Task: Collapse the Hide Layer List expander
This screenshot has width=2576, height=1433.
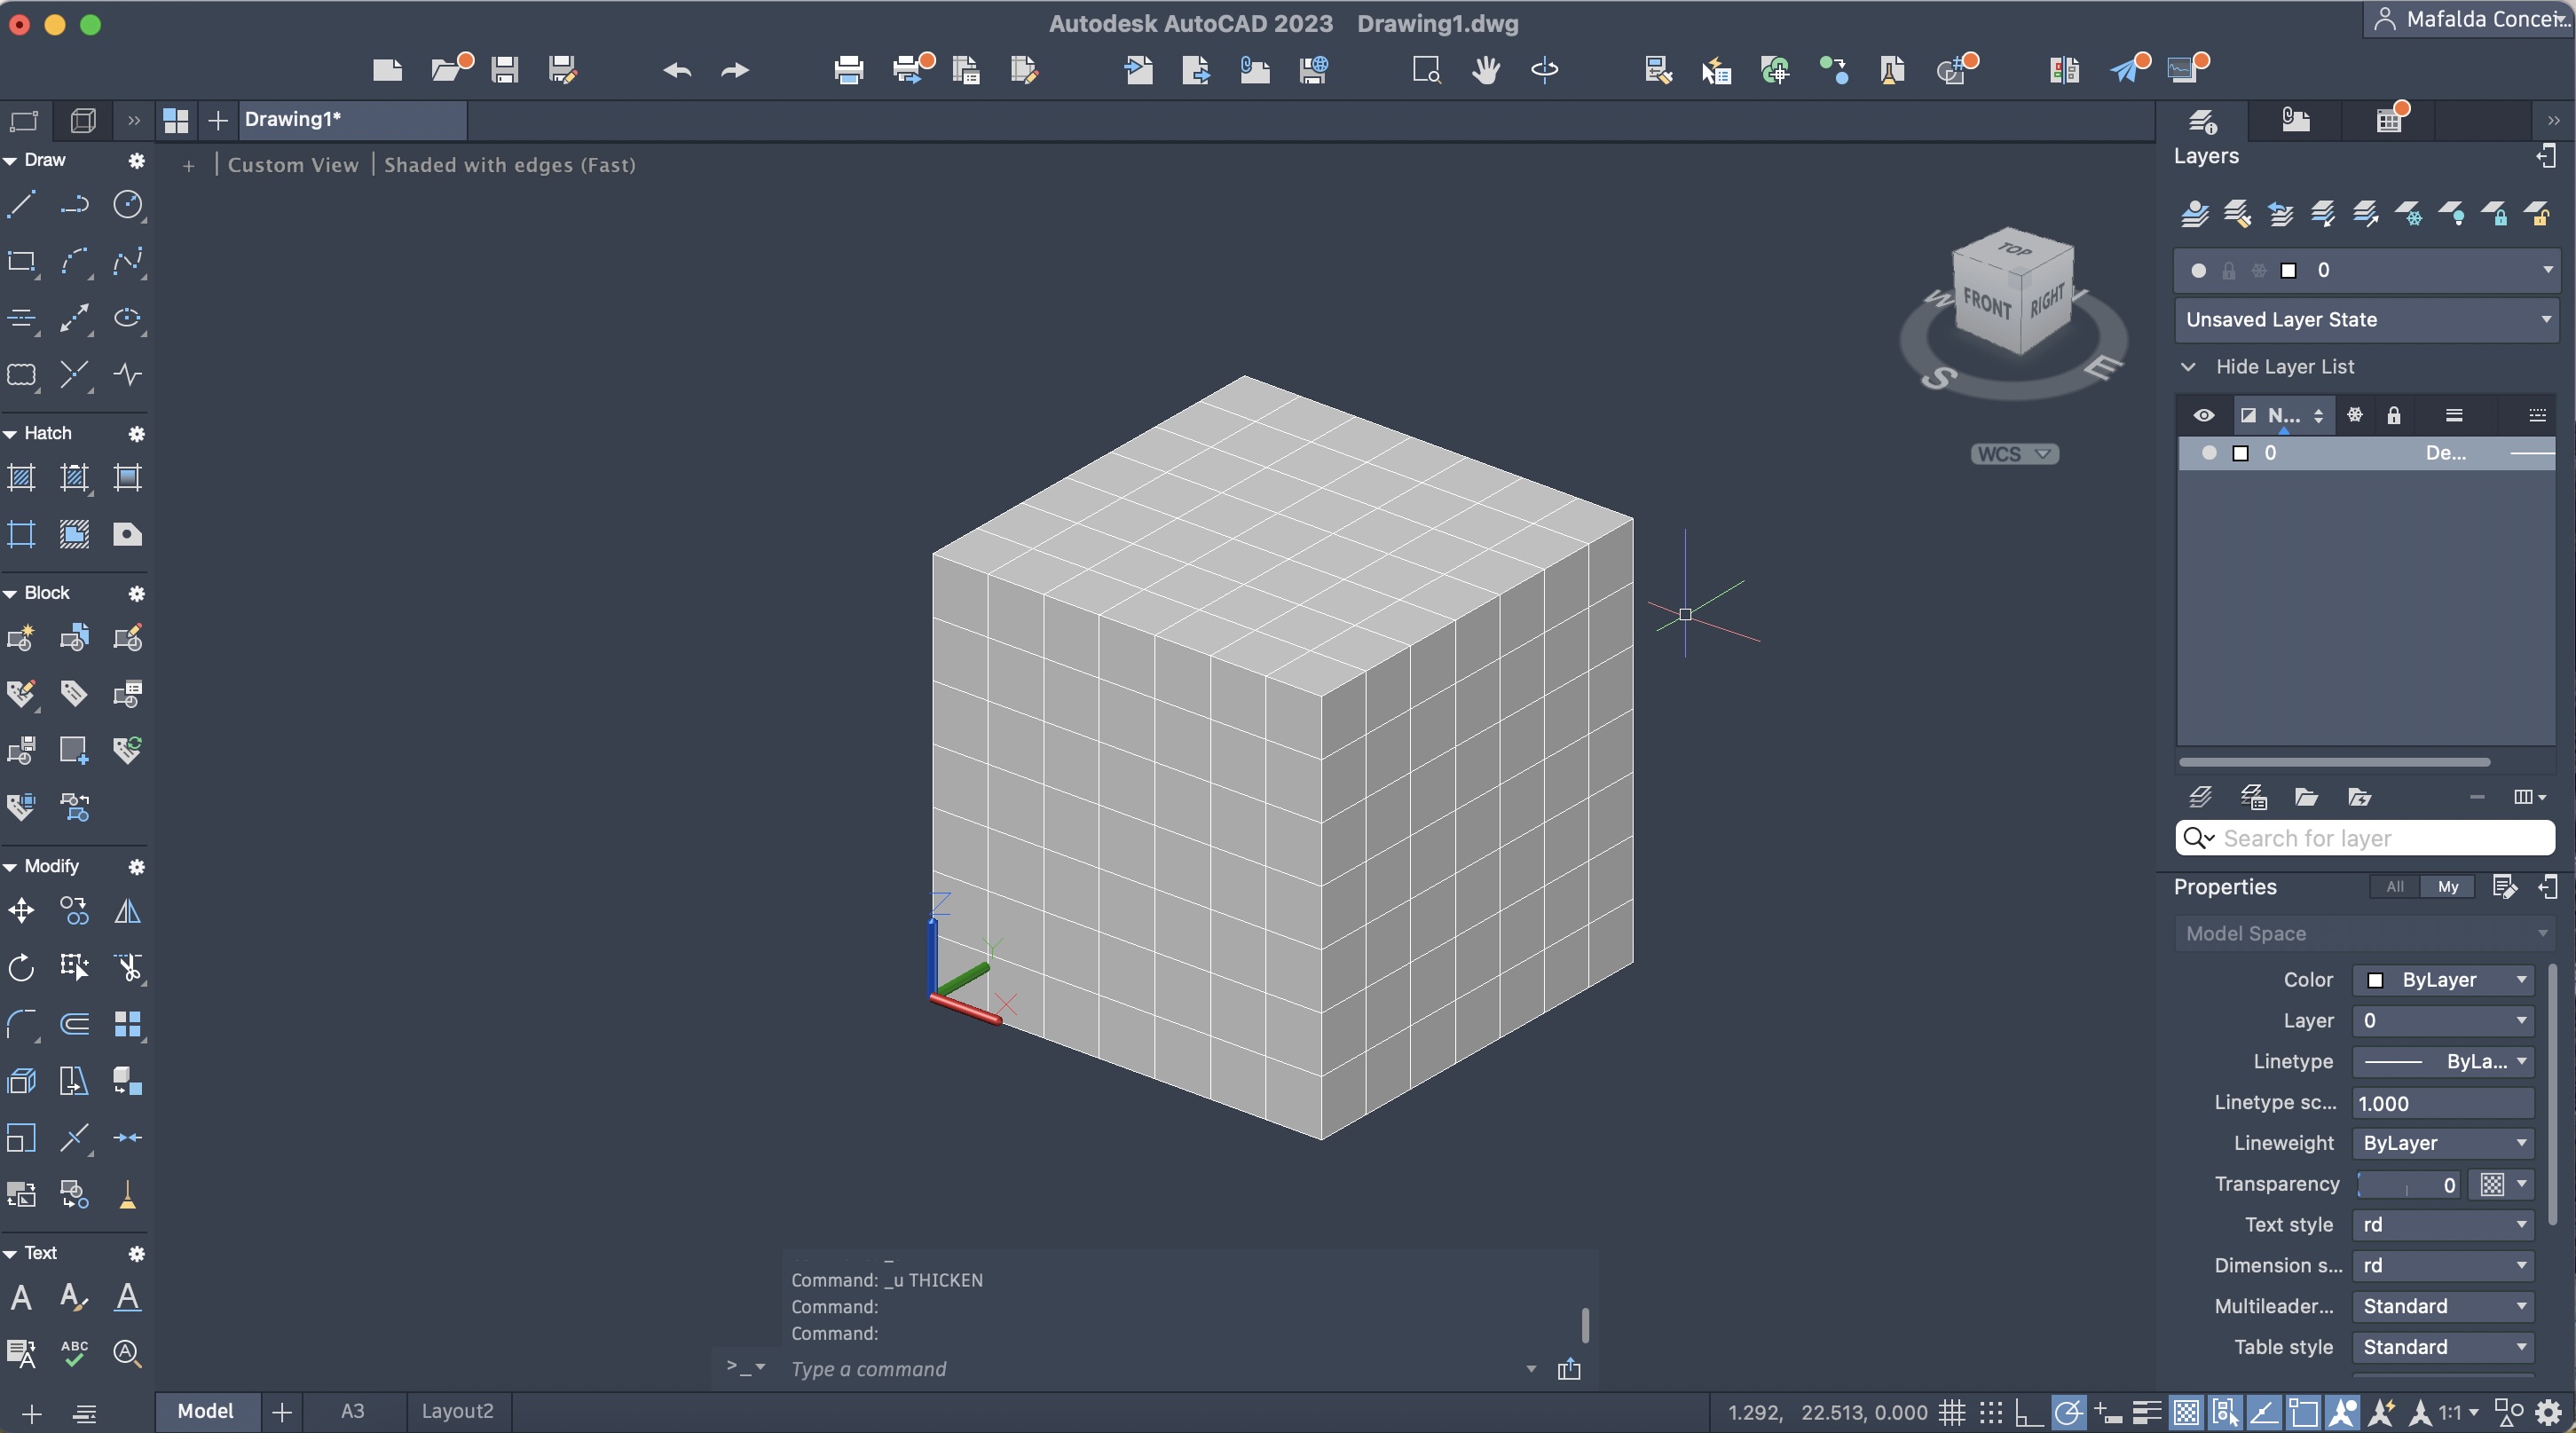Action: [x=2188, y=367]
